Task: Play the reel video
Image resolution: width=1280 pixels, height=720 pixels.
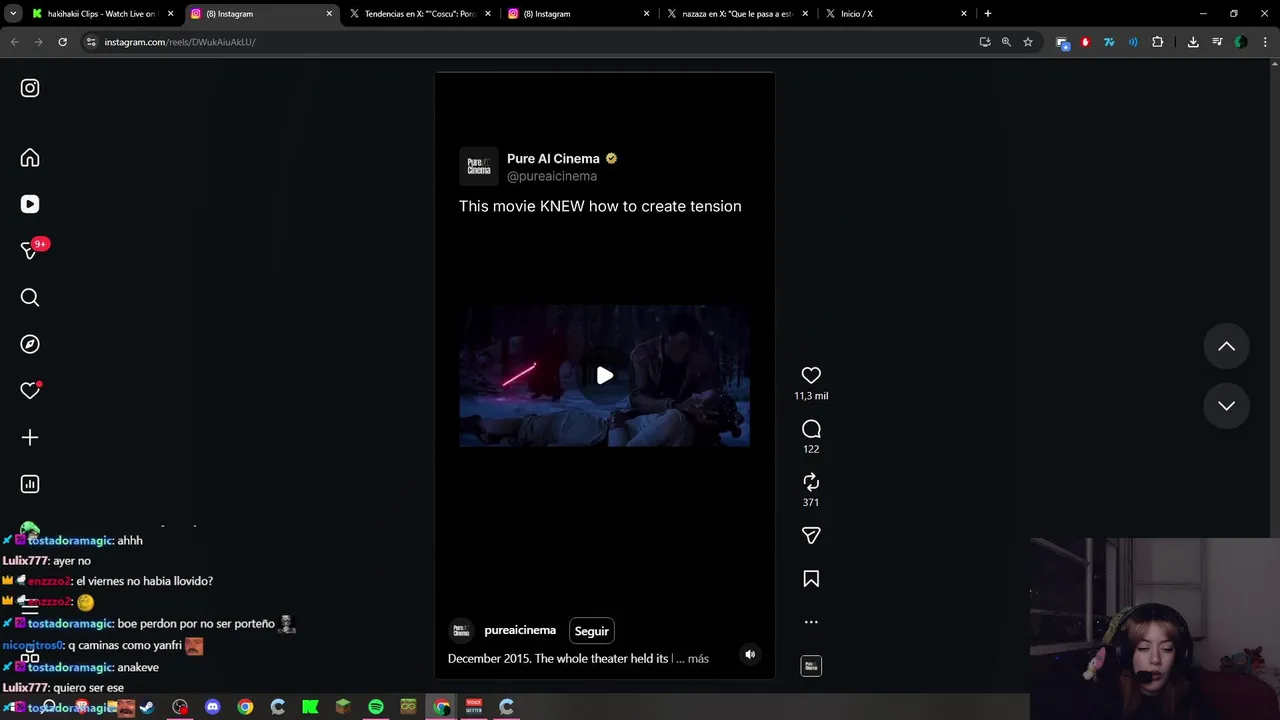Action: (x=604, y=376)
